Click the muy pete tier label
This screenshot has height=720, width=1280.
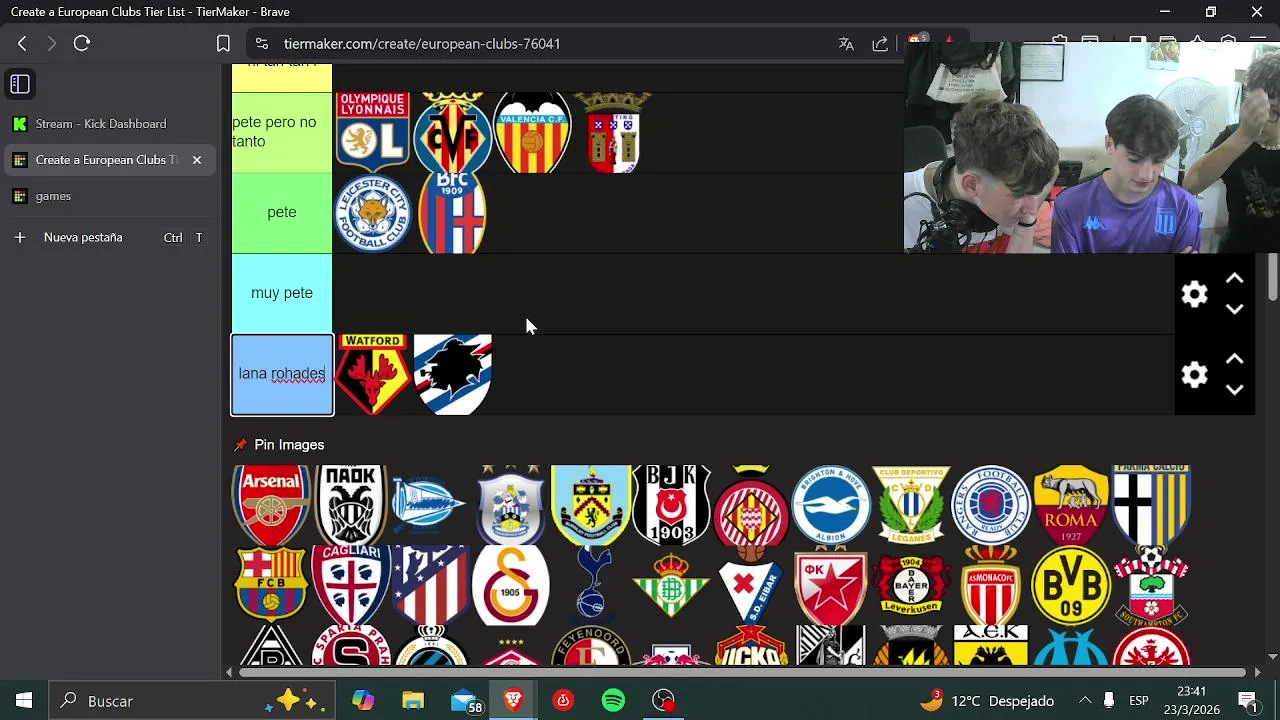282,293
